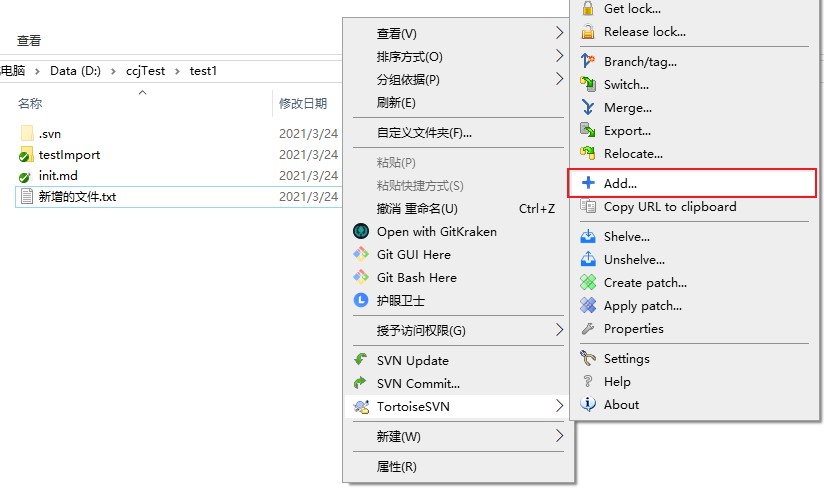
Task: Open with GitKraken icon
Action: 361,232
